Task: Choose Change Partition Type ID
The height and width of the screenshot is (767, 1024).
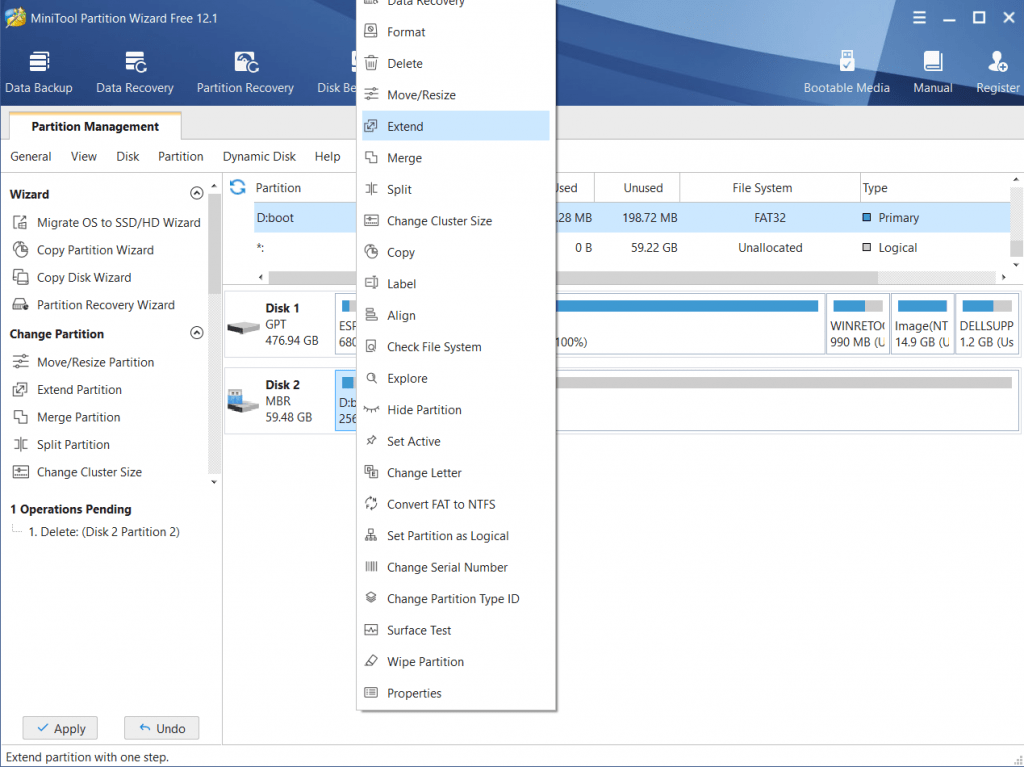Action: (456, 598)
